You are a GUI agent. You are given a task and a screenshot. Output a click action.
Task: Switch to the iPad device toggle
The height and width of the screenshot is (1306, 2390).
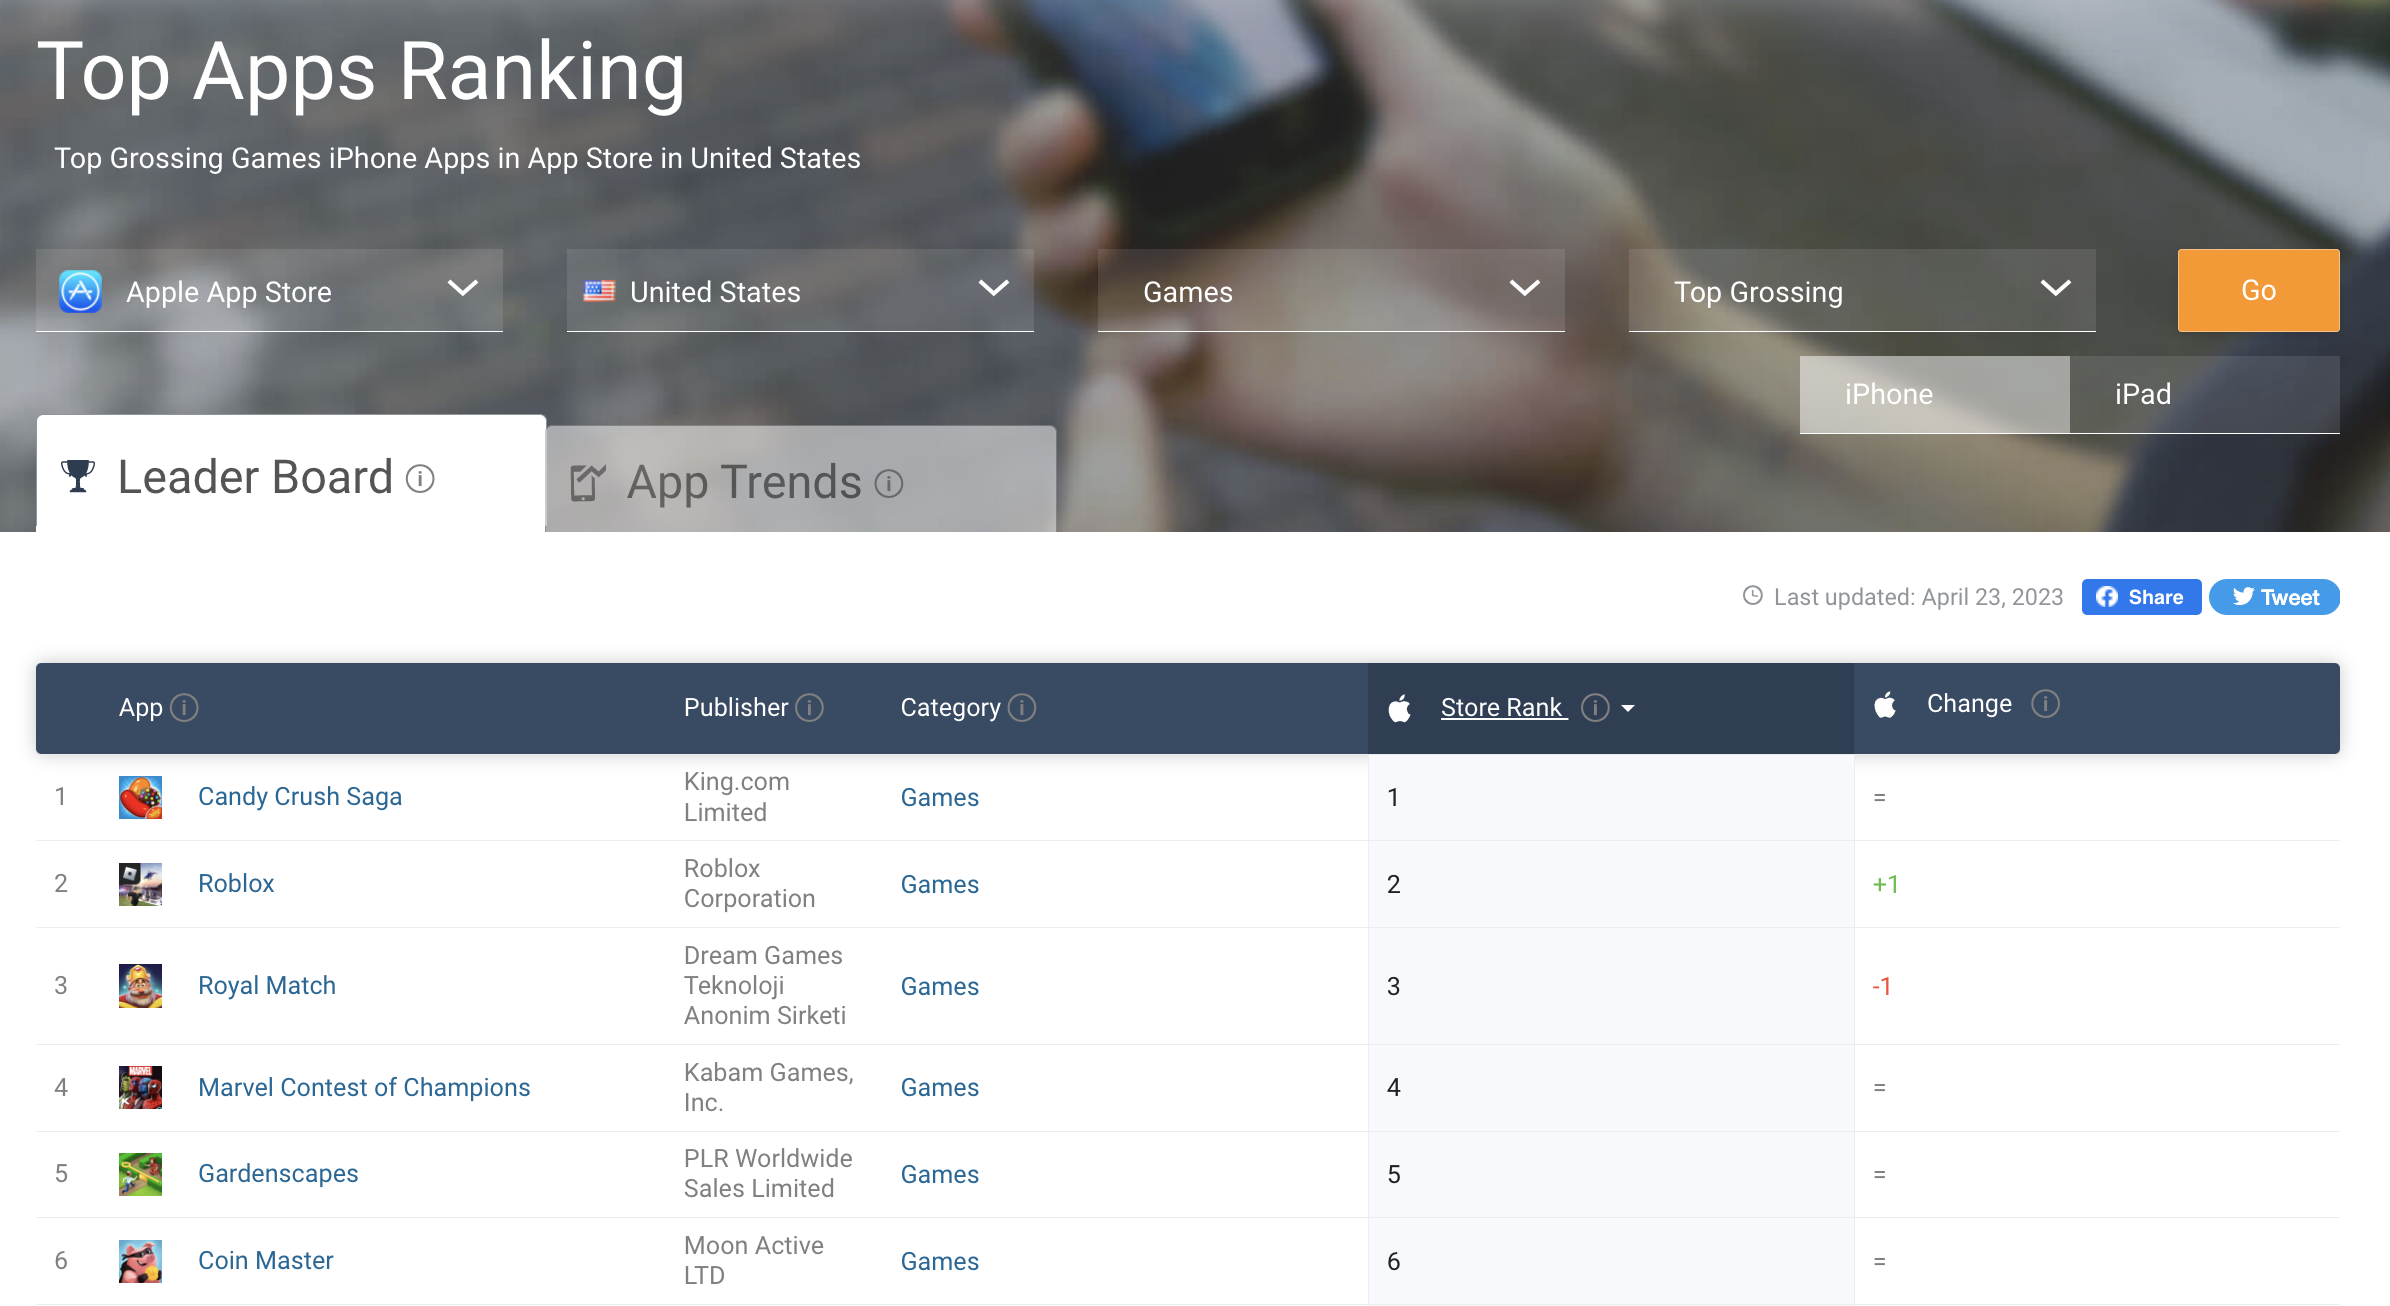[x=2204, y=394]
